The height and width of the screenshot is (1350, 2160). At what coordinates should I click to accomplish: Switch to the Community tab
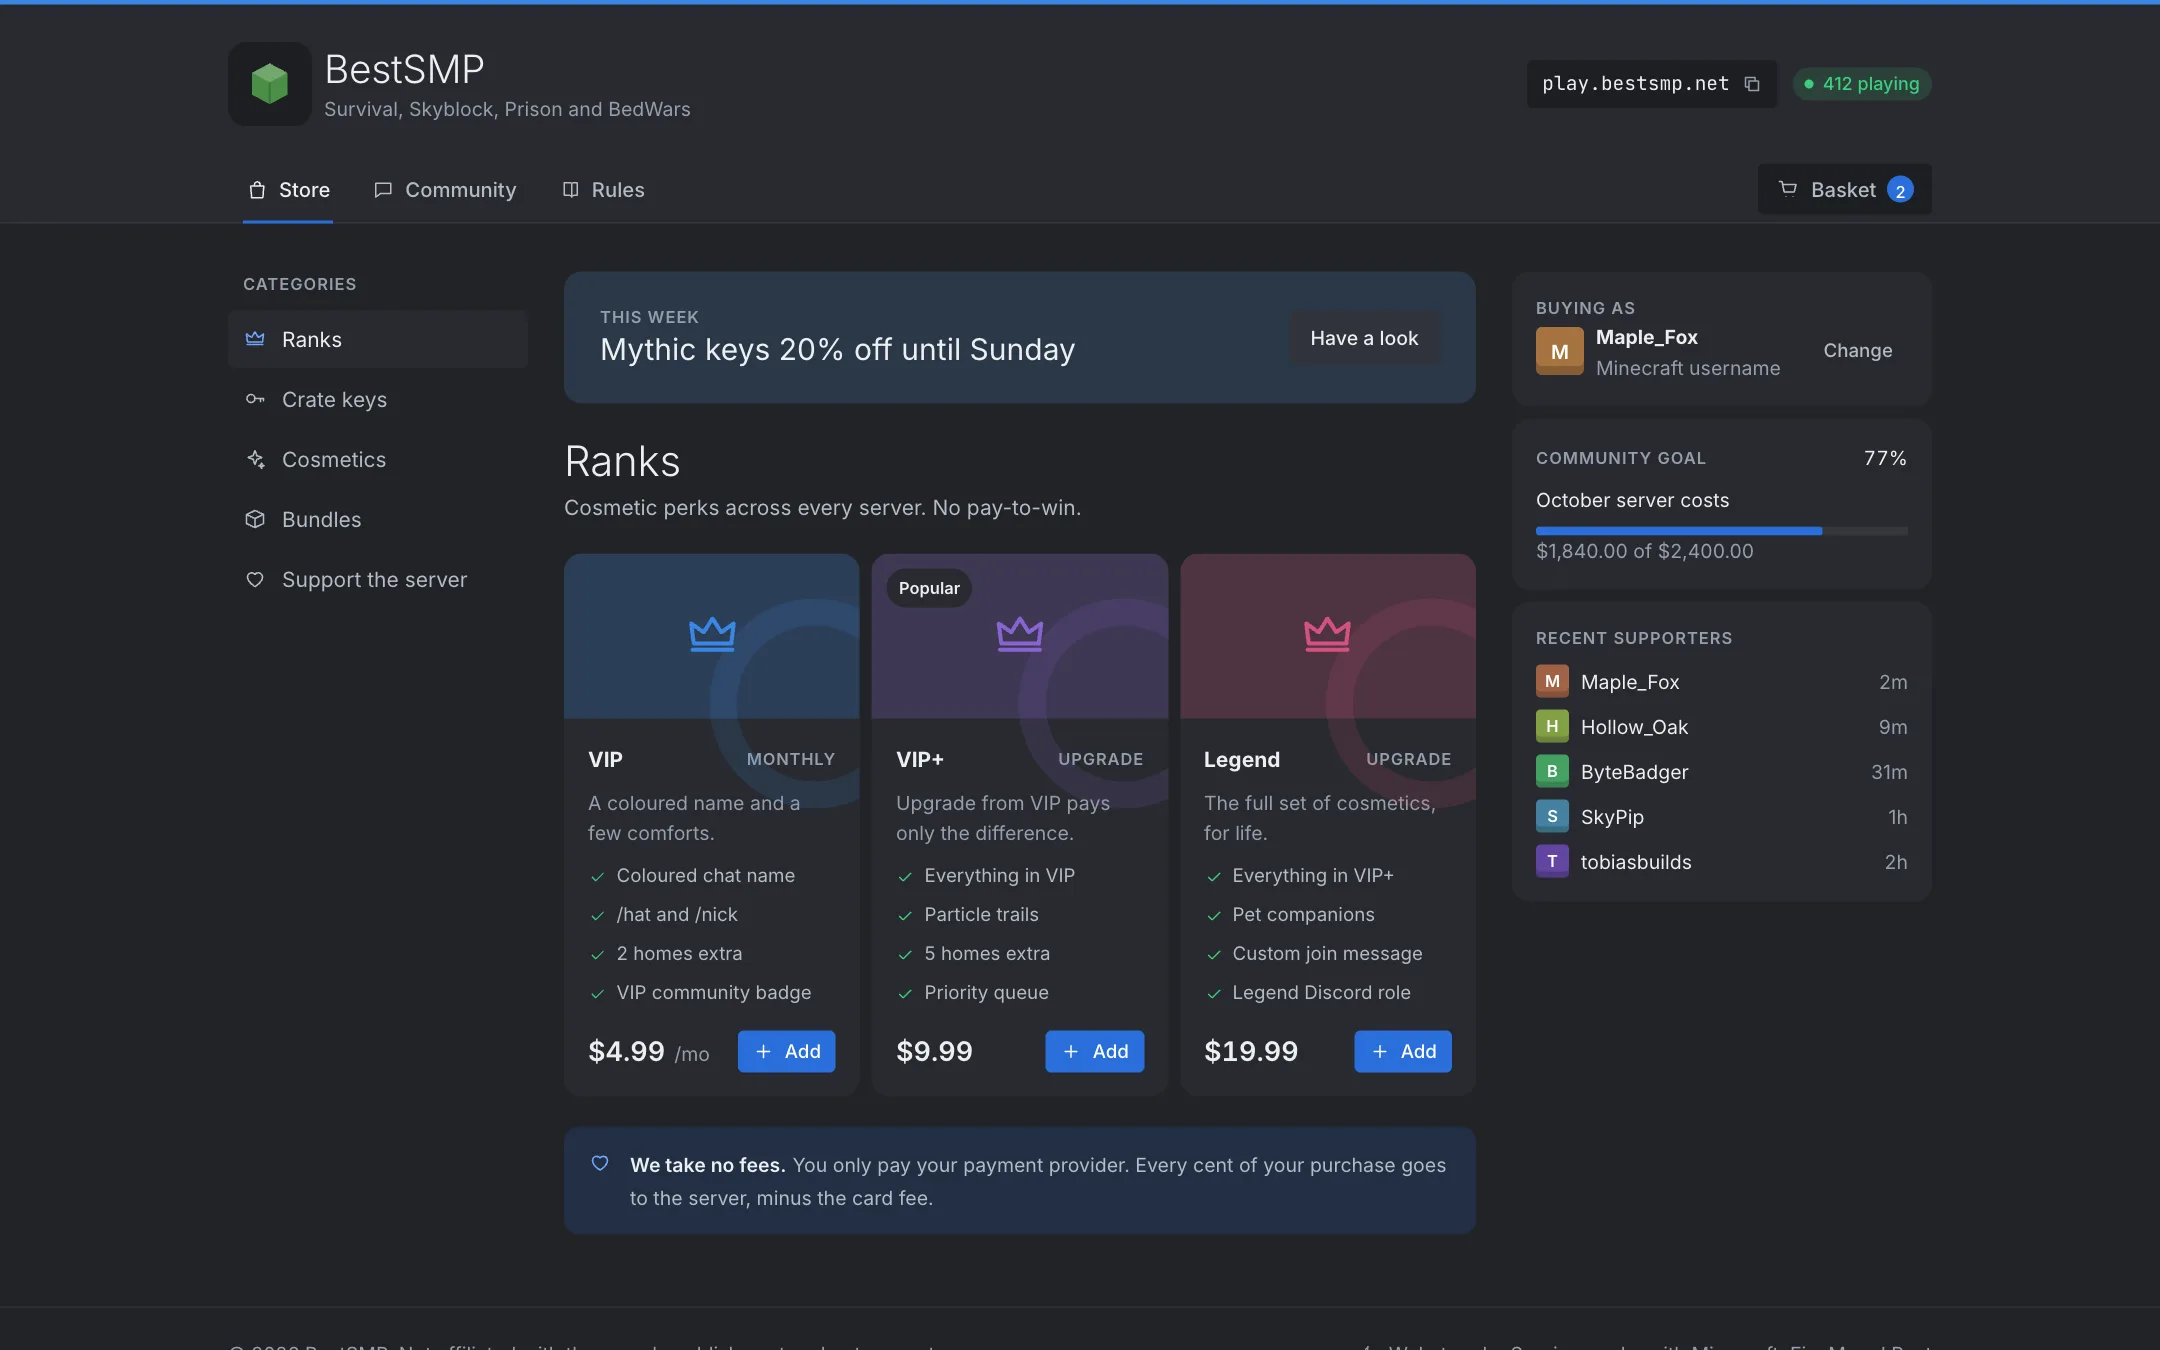point(445,190)
